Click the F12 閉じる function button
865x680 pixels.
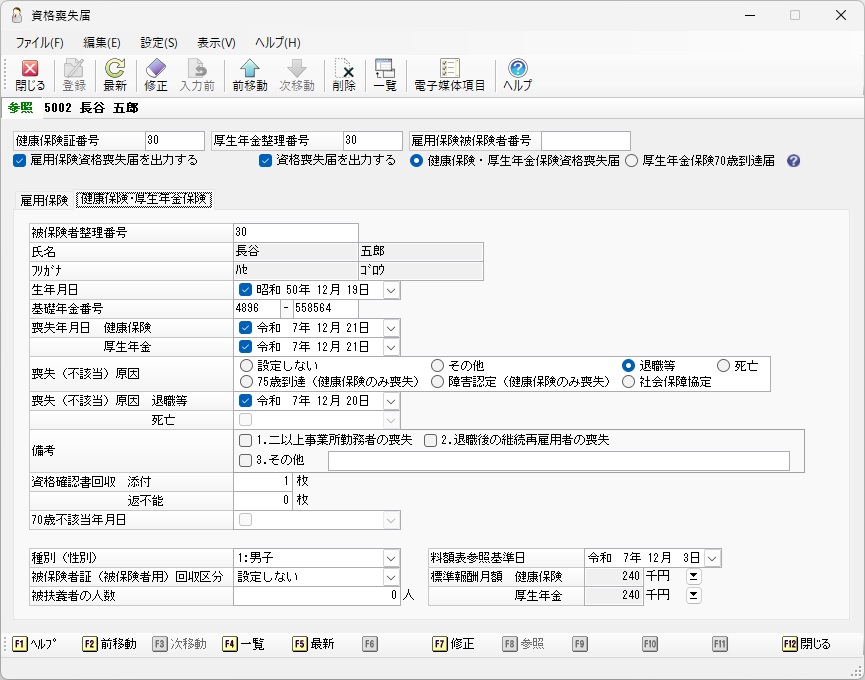(807, 644)
